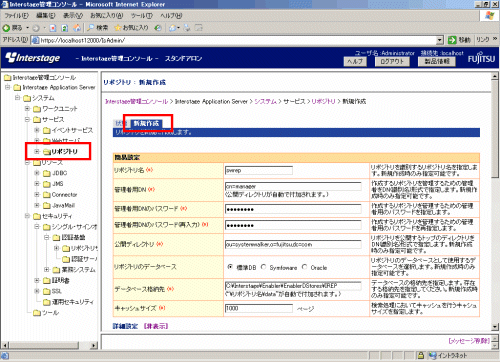The height and width of the screenshot is (362, 500).
Task: Click the Refresh page toolbar icon
Action: tap(65, 28)
